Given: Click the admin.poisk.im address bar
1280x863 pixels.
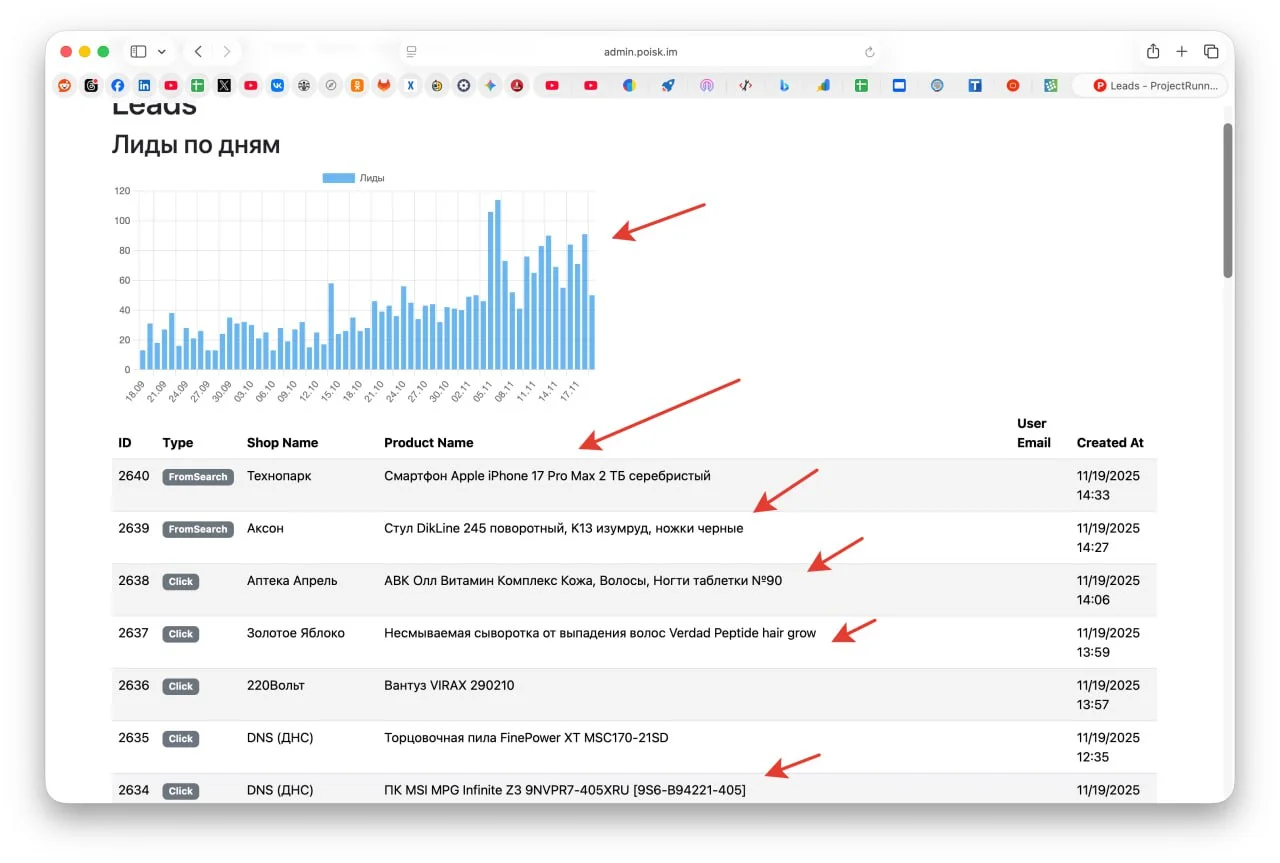Looking at the screenshot, I should tap(640, 52).
